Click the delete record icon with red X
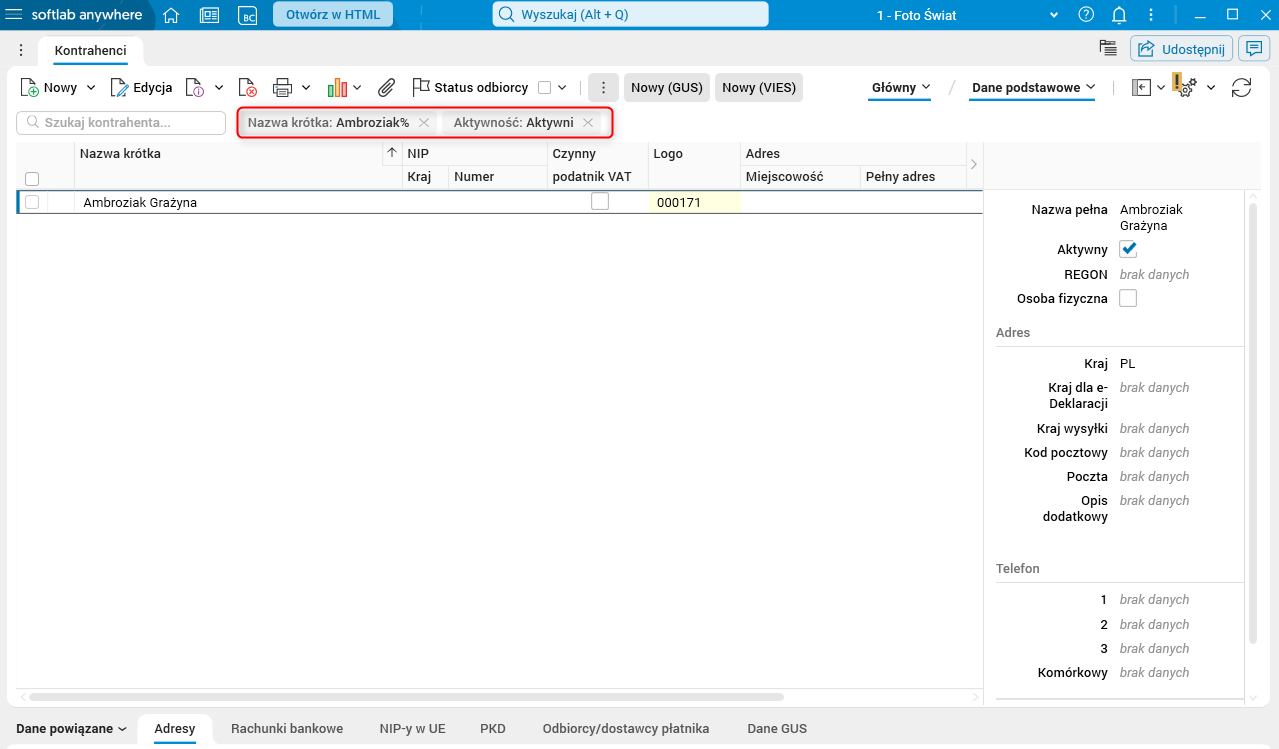The width and height of the screenshot is (1279, 749). pyautogui.click(x=248, y=88)
